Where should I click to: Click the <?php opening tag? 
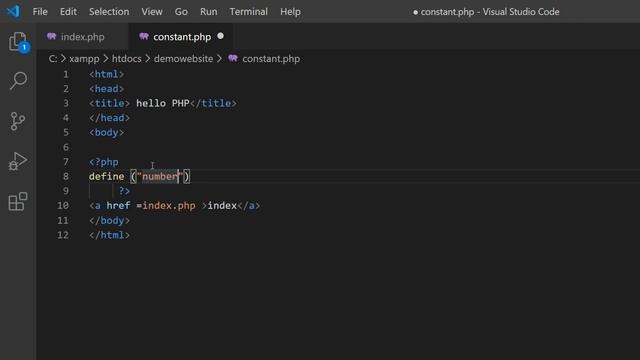pyautogui.click(x=104, y=162)
